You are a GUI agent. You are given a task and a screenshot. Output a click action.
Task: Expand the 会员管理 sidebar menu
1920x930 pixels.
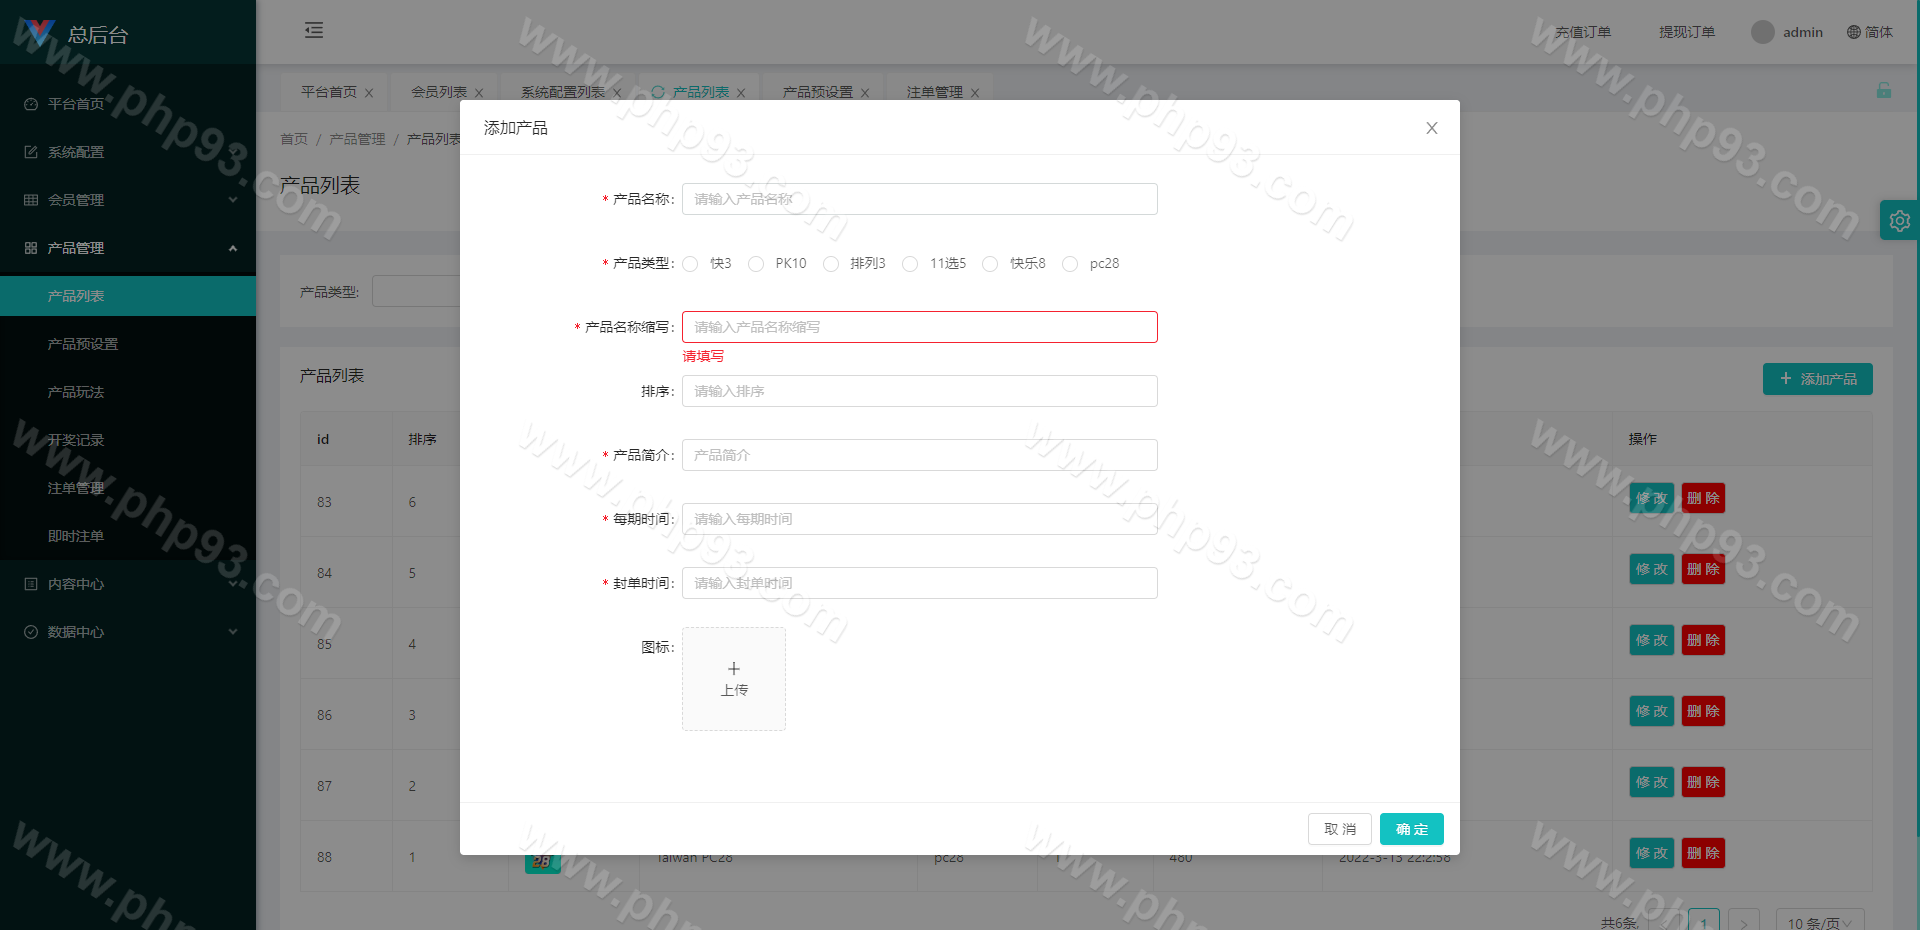[x=128, y=200]
